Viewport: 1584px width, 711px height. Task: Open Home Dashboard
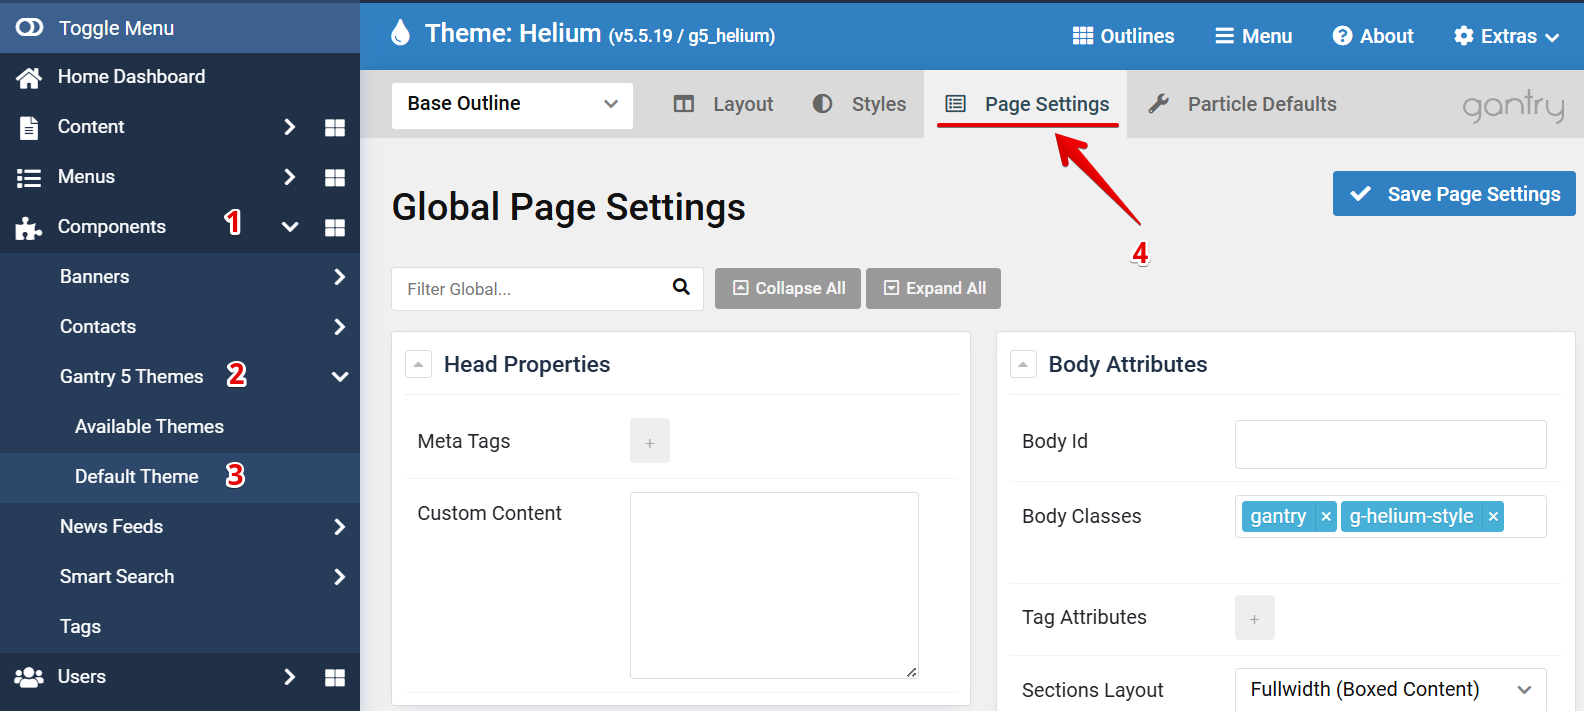pos(131,77)
